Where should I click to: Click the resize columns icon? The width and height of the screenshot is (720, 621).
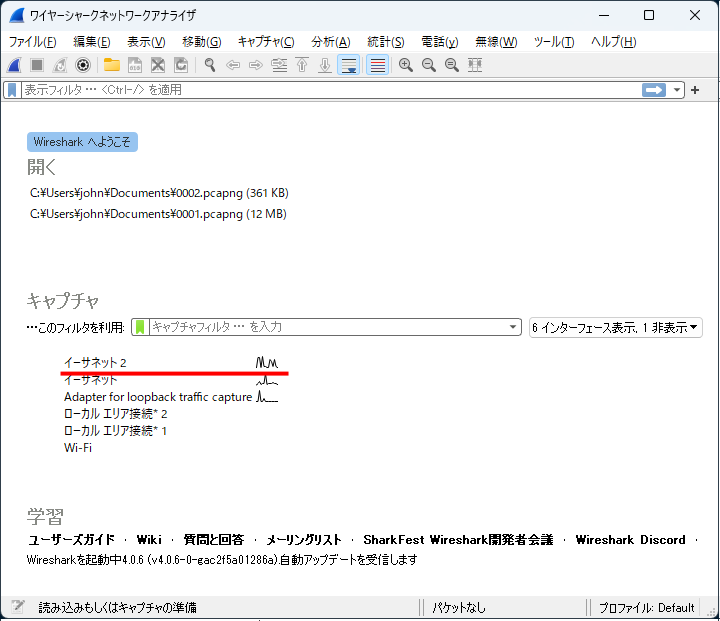click(475, 65)
